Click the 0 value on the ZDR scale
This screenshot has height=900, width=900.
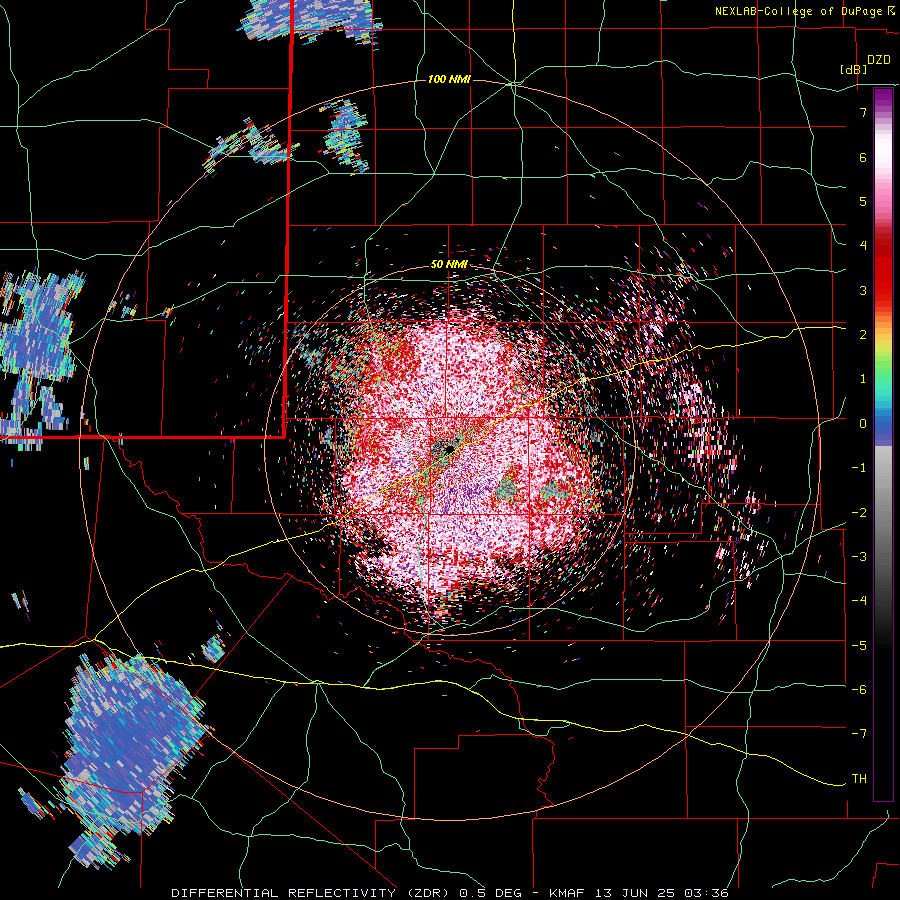(863, 423)
